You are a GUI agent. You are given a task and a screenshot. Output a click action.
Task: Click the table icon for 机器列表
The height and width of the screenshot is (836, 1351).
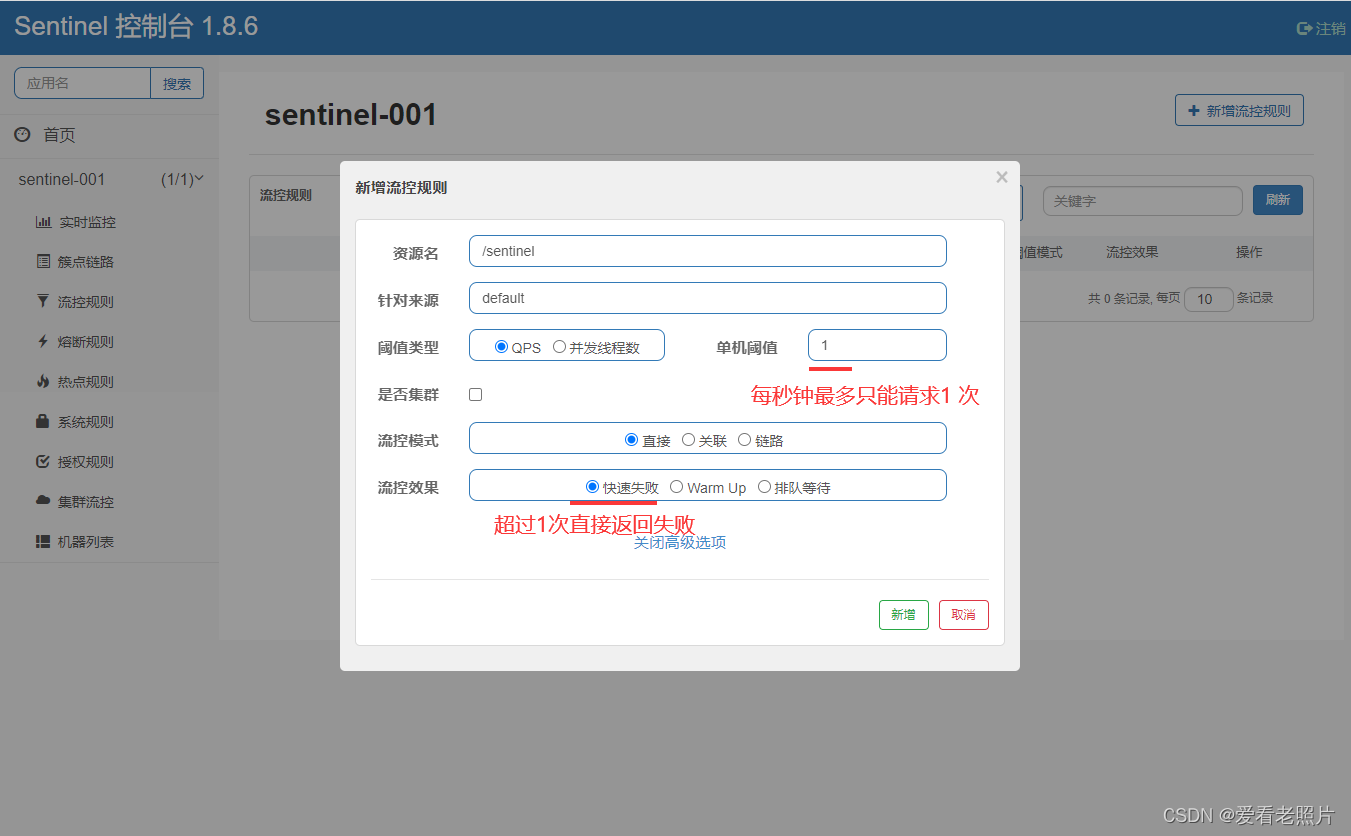point(43,541)
